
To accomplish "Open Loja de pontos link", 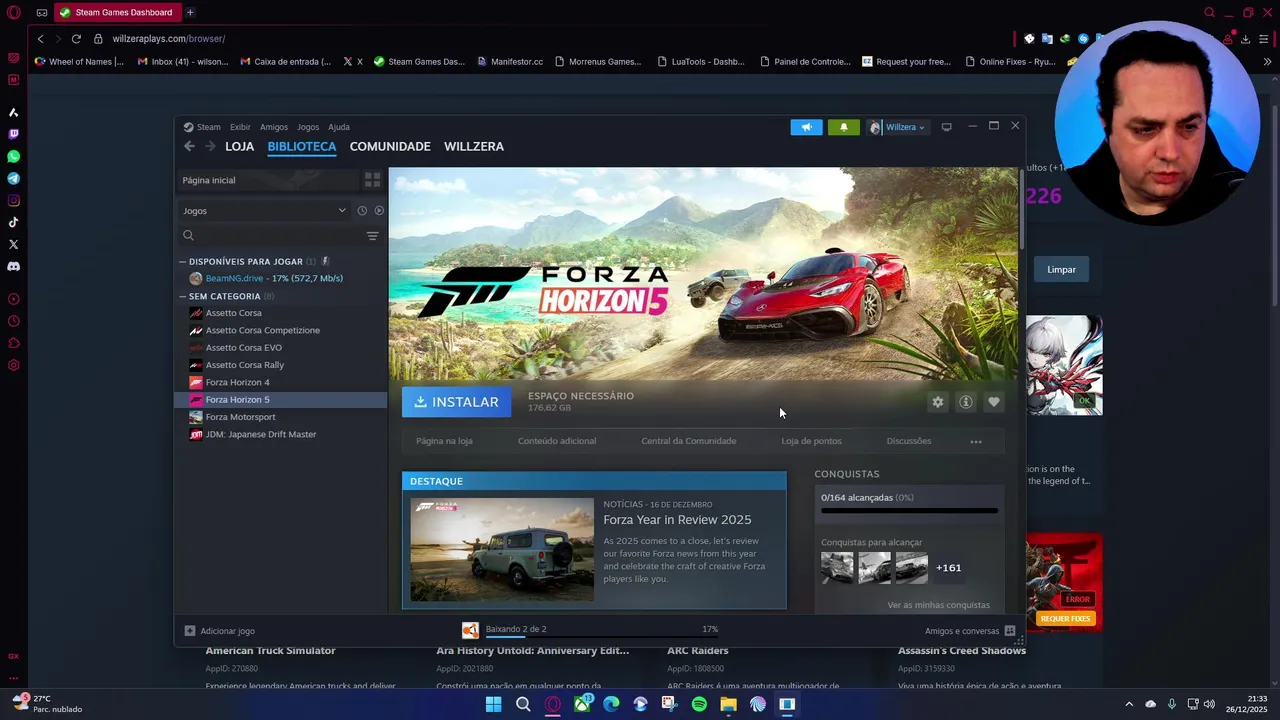I will (x=811, y=441).
